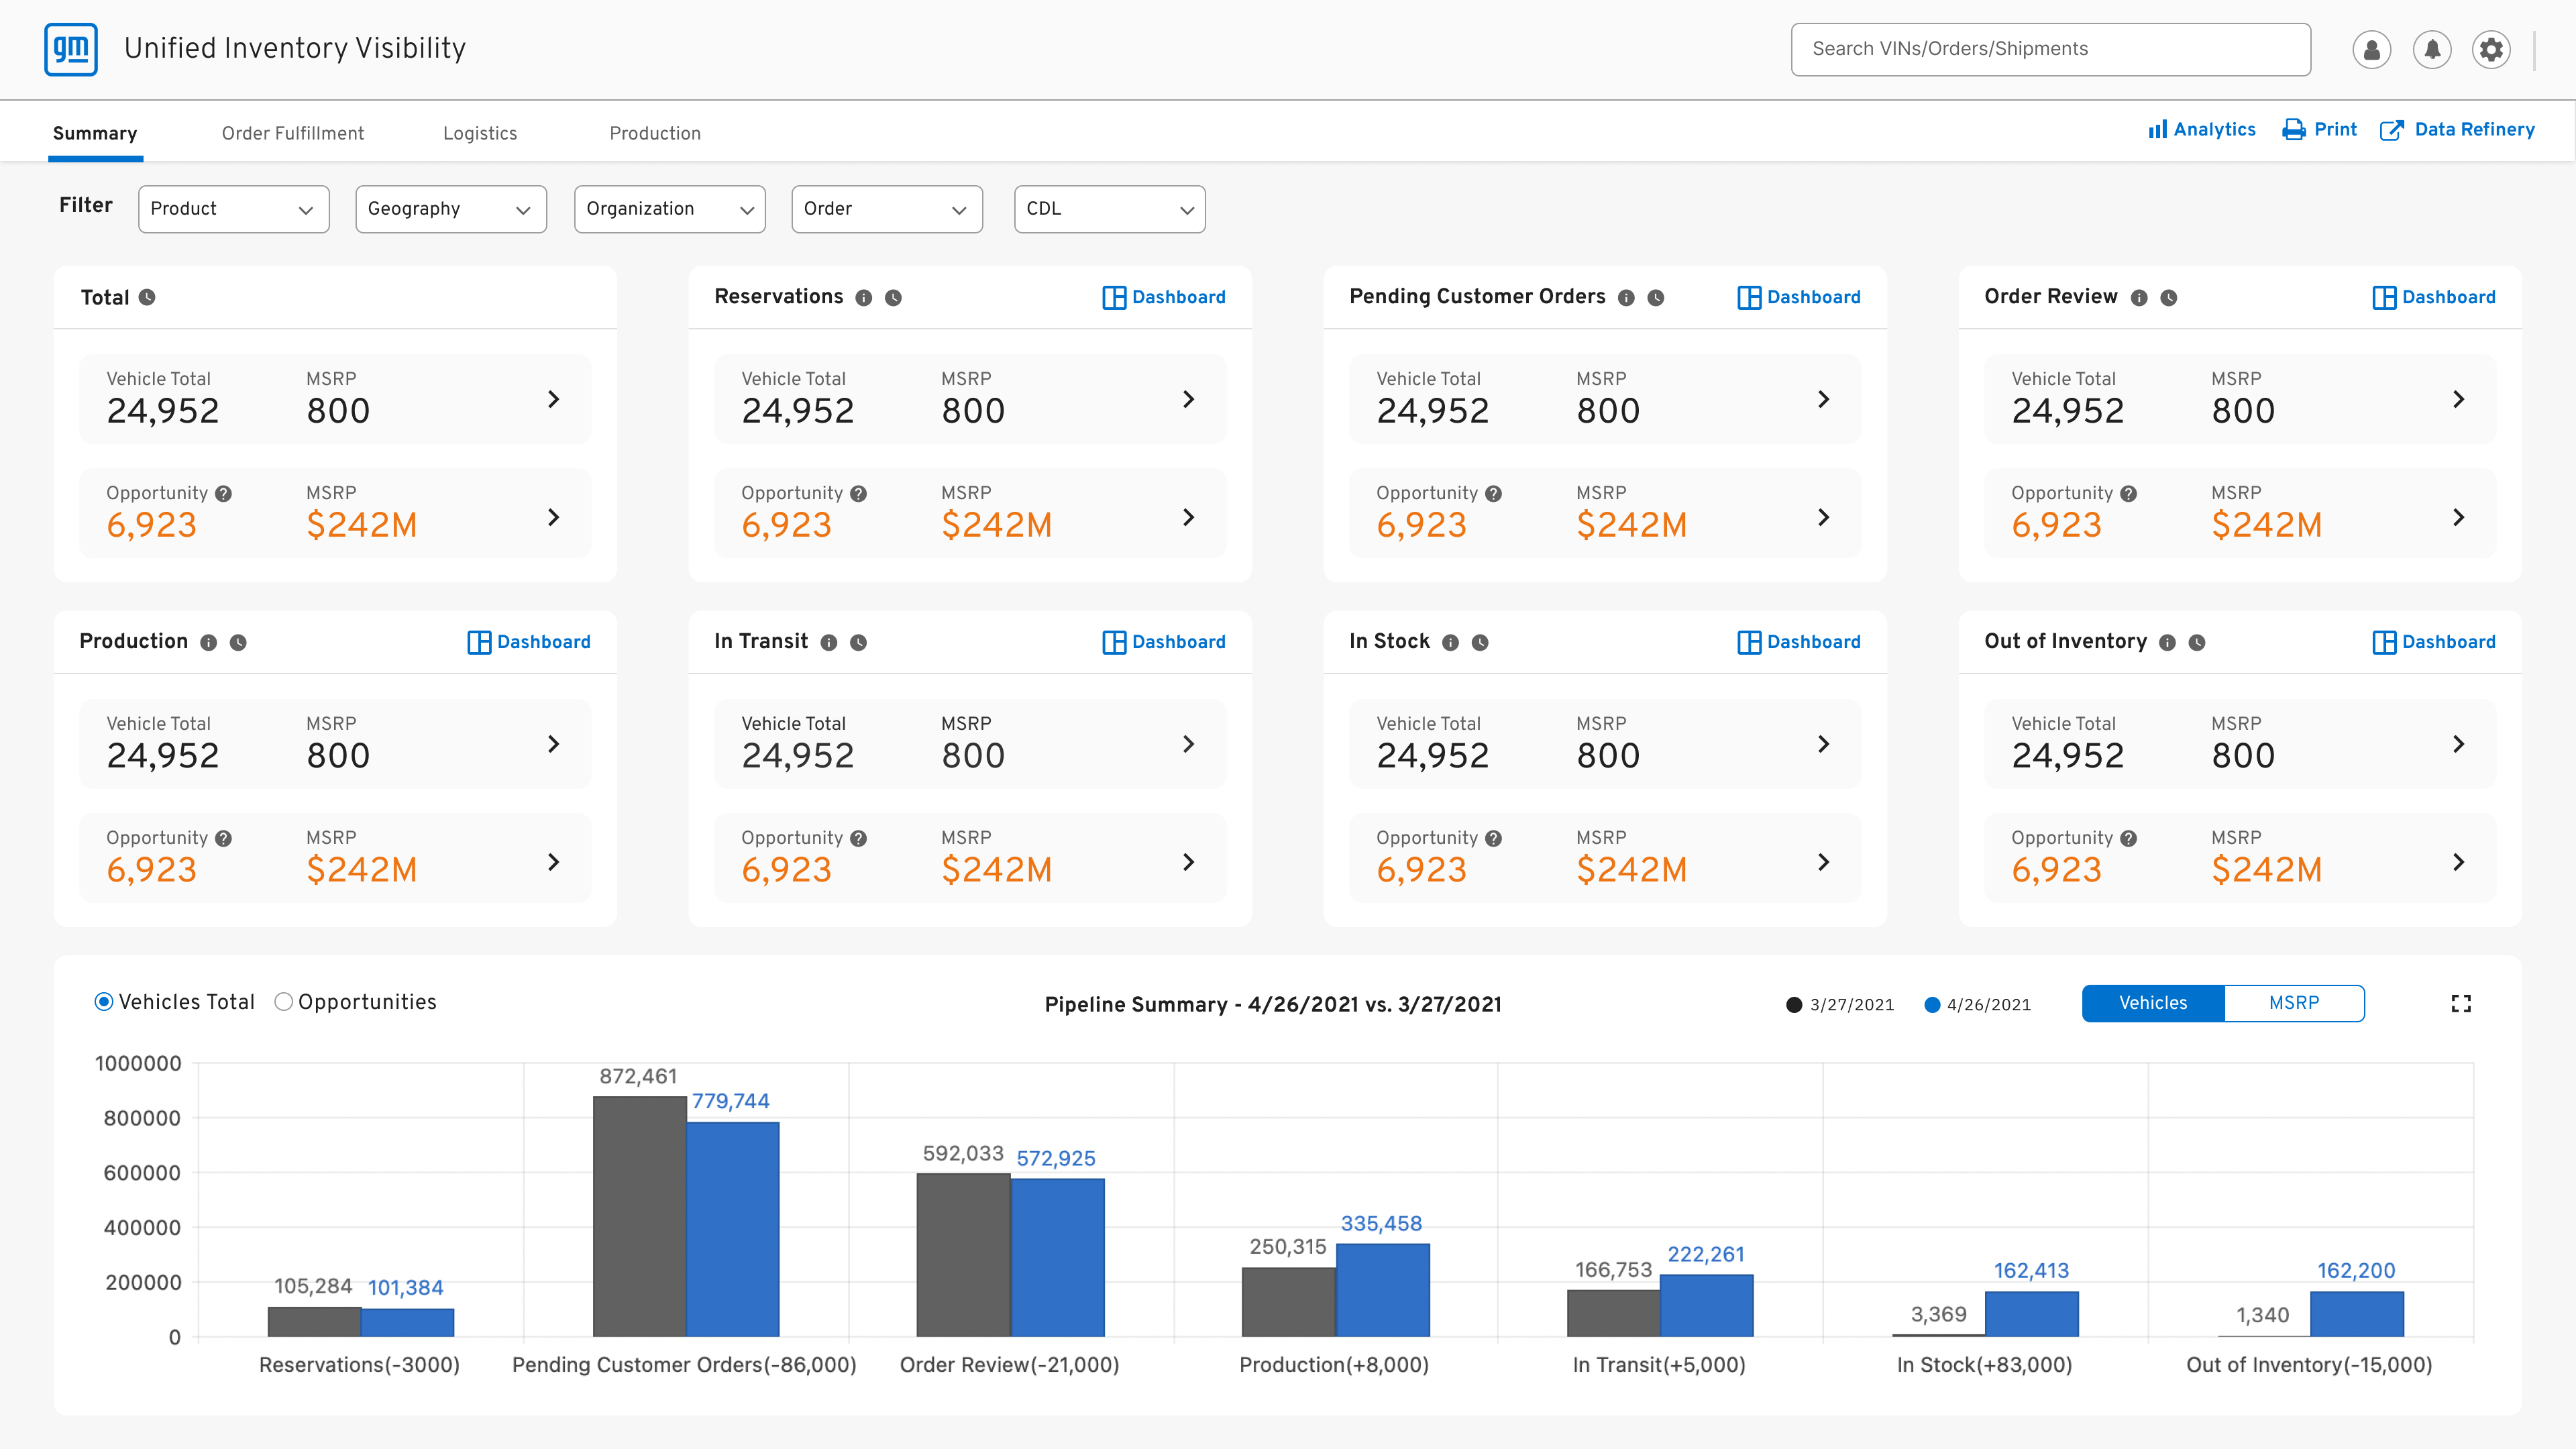The height and width of the screenshot is (1449, 2576).
Task: Click the clock icon beside In Stock
Action: tap(1480, 643)
